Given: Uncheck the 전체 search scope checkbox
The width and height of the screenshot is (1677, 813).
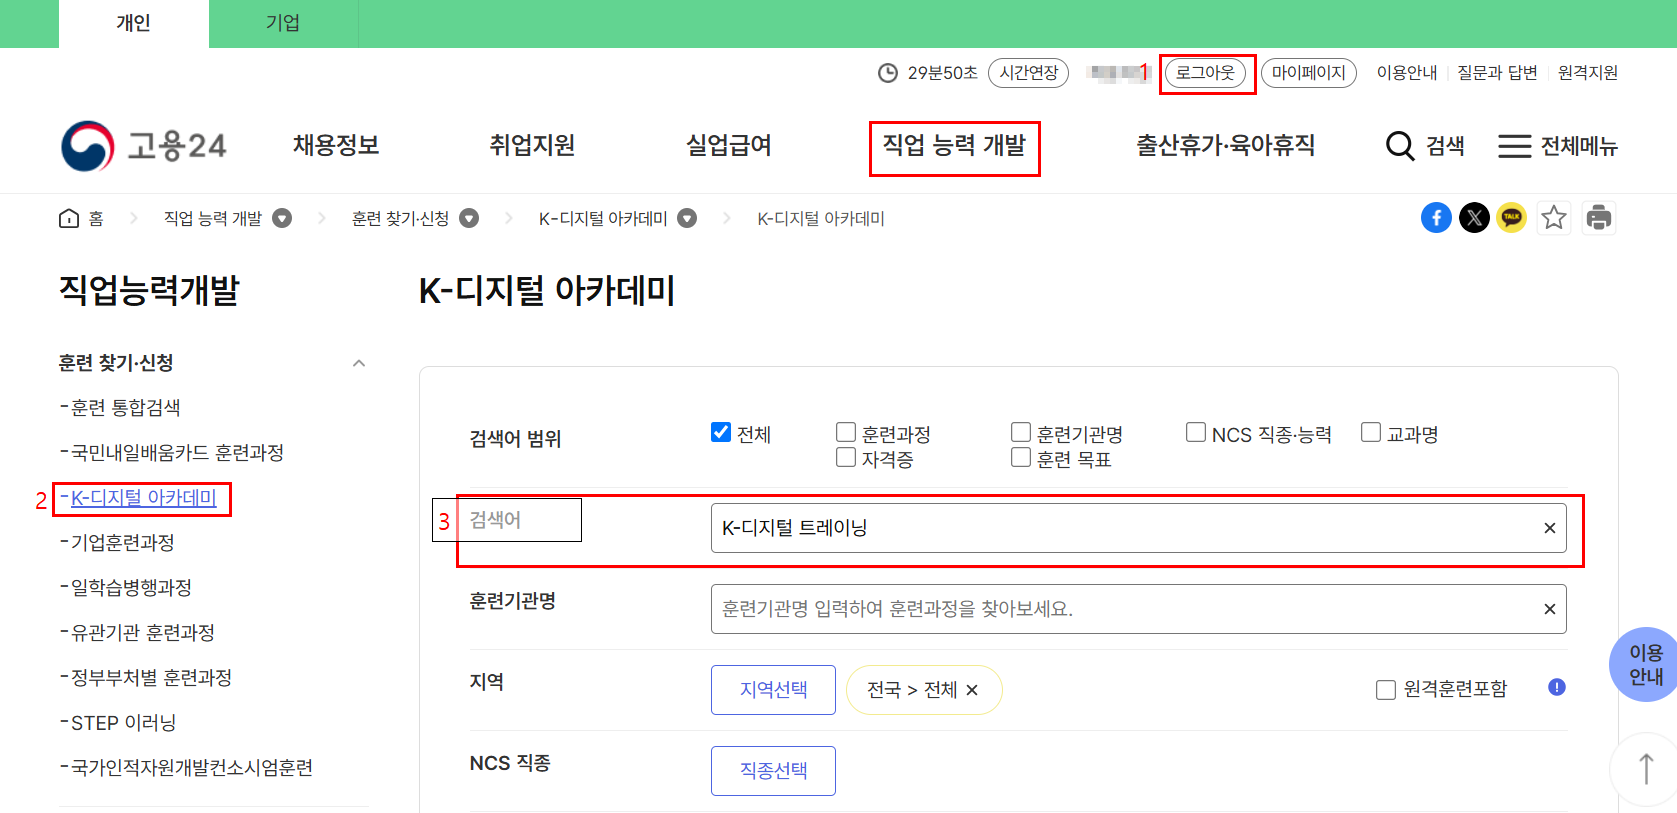Looking at the screenshot, I should [x=721, y=432].
